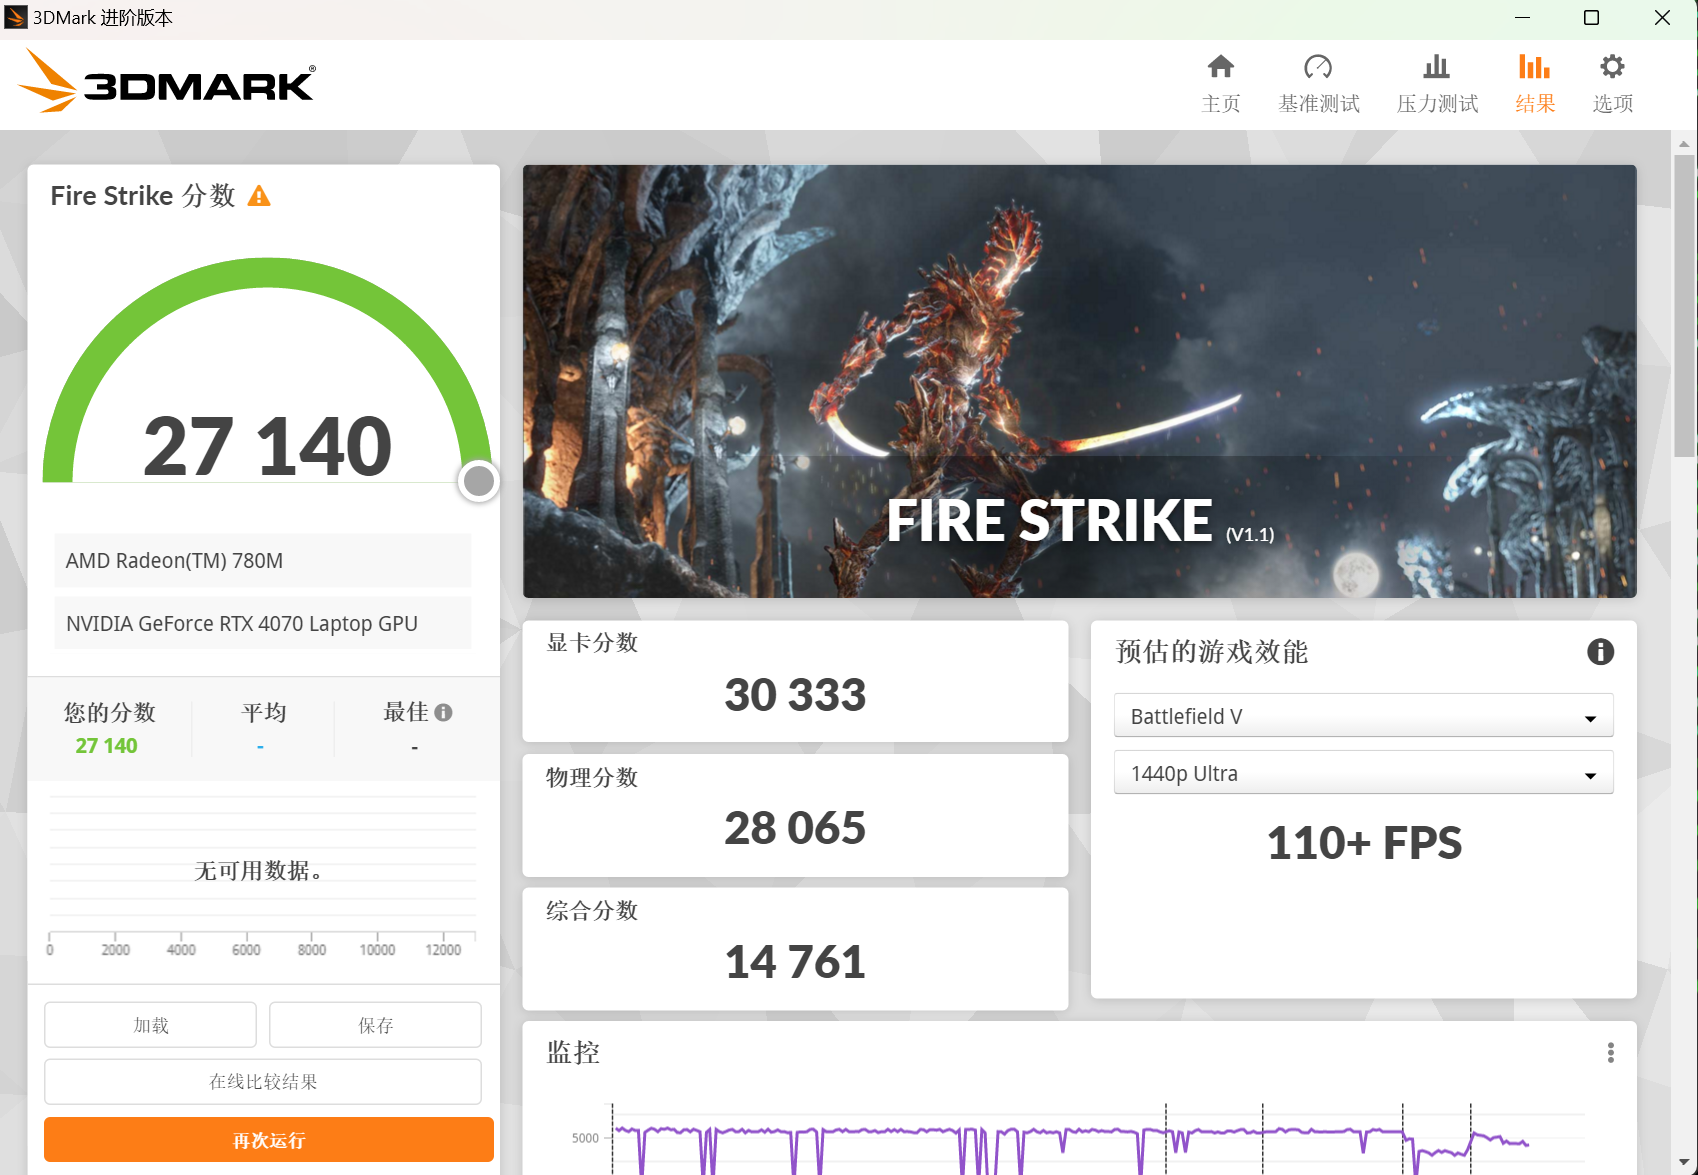The width and height of the screenshot is (1698, 1175).
Task: Click the scrollbar up arrow
Action: click(x=1684, y=143)
